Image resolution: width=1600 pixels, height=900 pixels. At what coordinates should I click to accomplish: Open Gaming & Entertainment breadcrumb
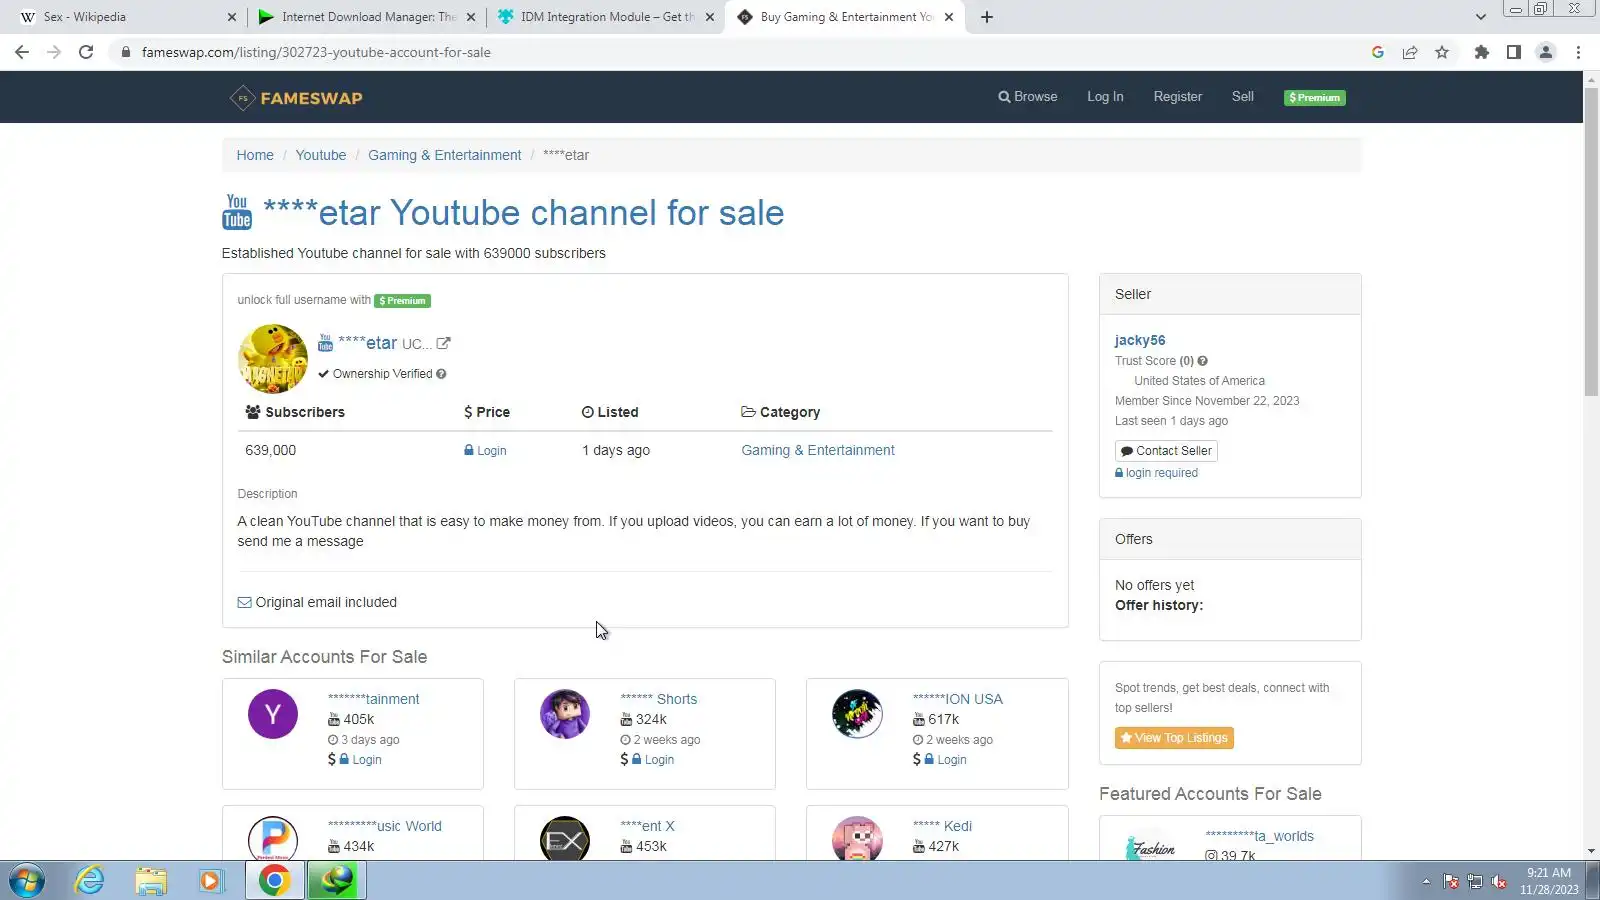coord(445,155)
